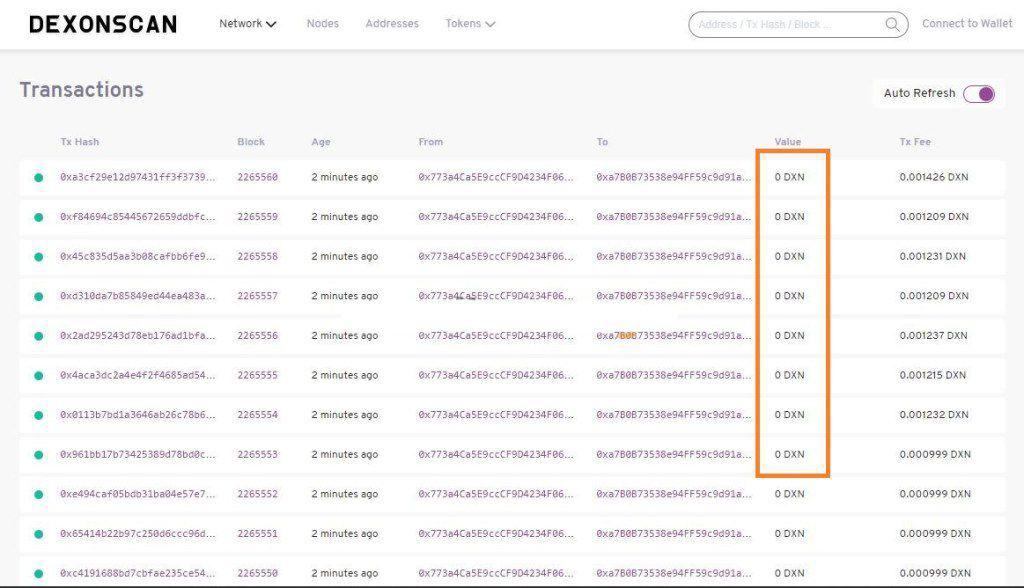This screenshot has width=1024, height=588.
Task: Open To address in block 2265555 row
Action: [x=673, y=375]
